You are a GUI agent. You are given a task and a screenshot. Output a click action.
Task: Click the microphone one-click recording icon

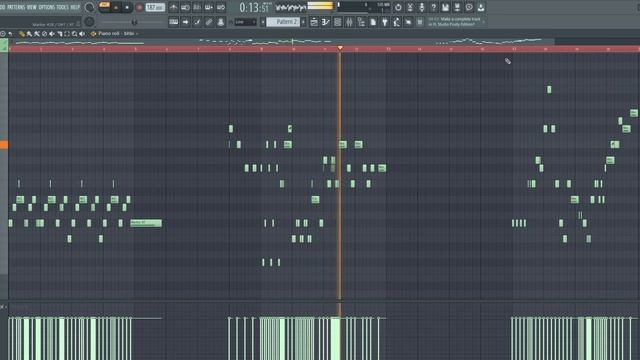(422, 7)
